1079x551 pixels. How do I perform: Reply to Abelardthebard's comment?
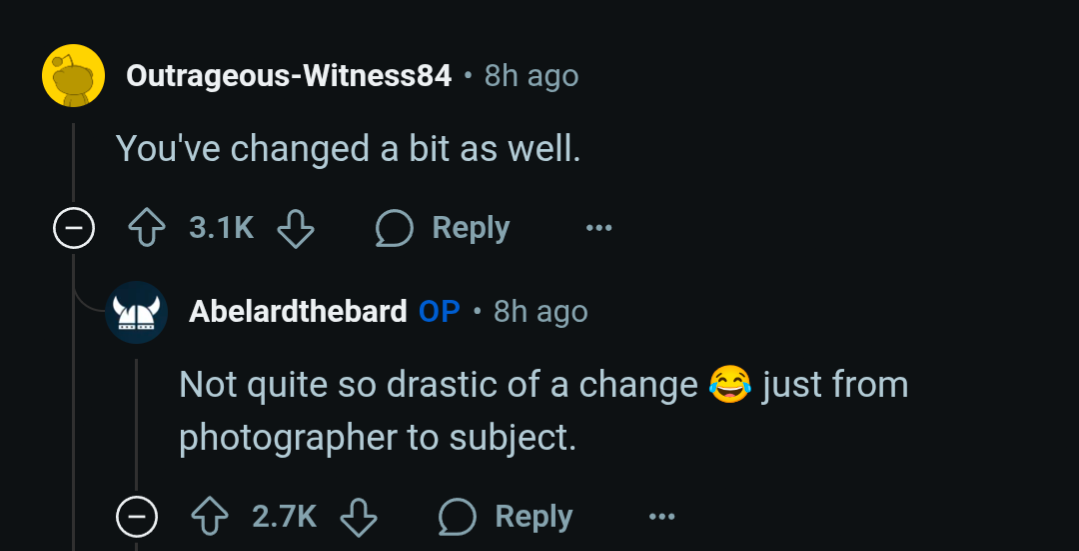pos(506,517)
